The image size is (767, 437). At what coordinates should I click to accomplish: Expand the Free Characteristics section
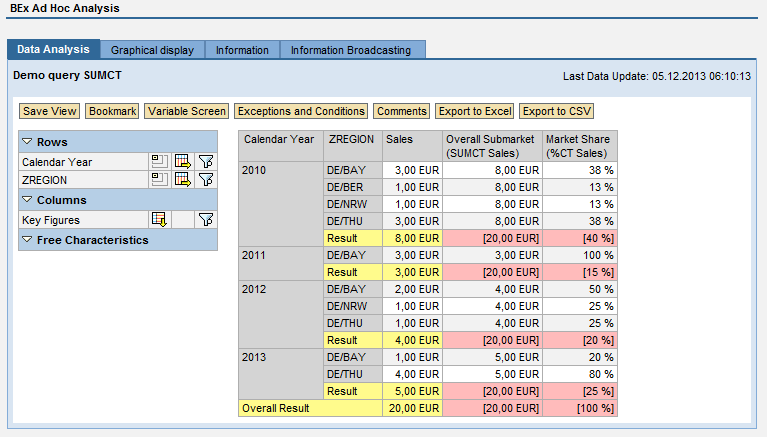[x=27, y=240]
